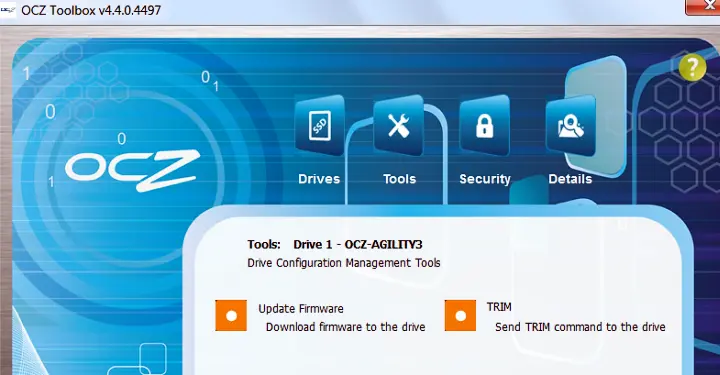Screen dimensions: 720x375
Task: Click the TRIM label text
Action: tap(499, 307)
